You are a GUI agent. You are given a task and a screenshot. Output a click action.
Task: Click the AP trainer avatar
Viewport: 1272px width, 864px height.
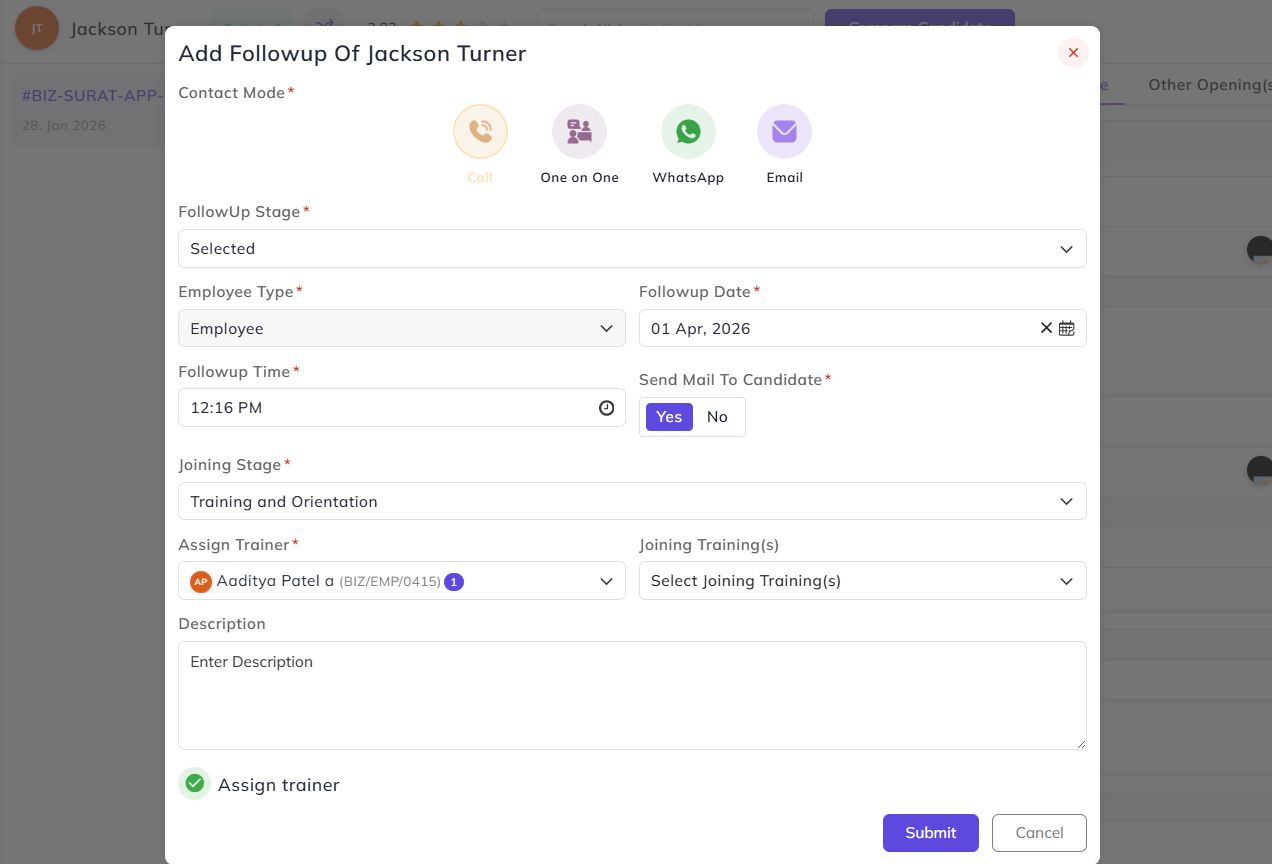(x=201, y=581)
